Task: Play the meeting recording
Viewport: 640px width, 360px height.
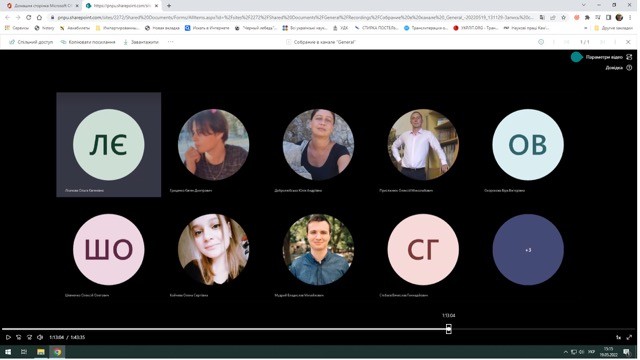Action: 8,338
